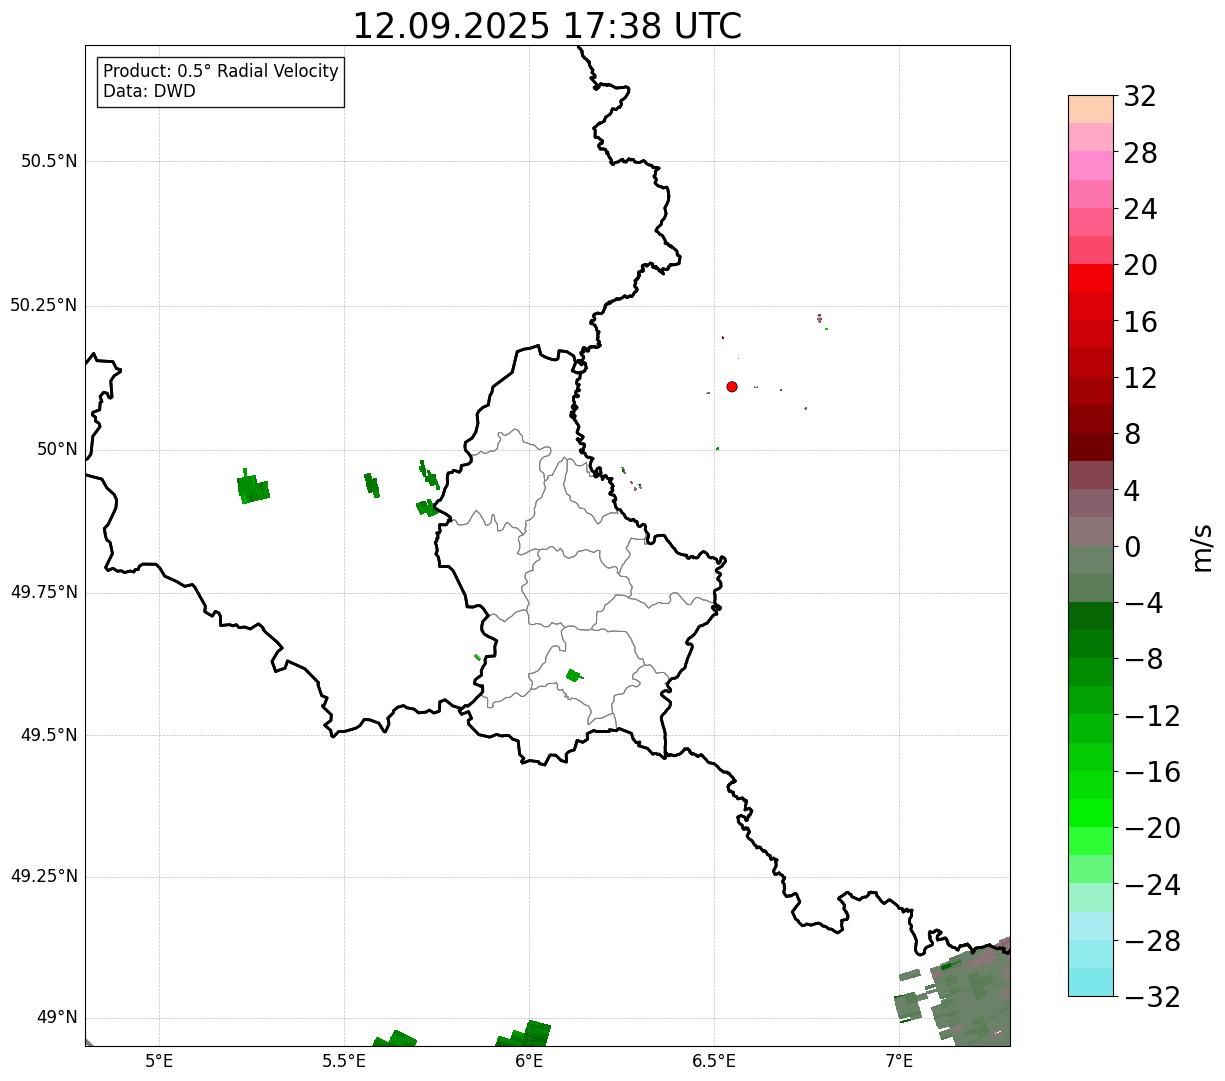Click the 49.5°N latitude label
Image resolution: width=1225 pixels, height=1081 pixels.
click(x=49, y=735)
